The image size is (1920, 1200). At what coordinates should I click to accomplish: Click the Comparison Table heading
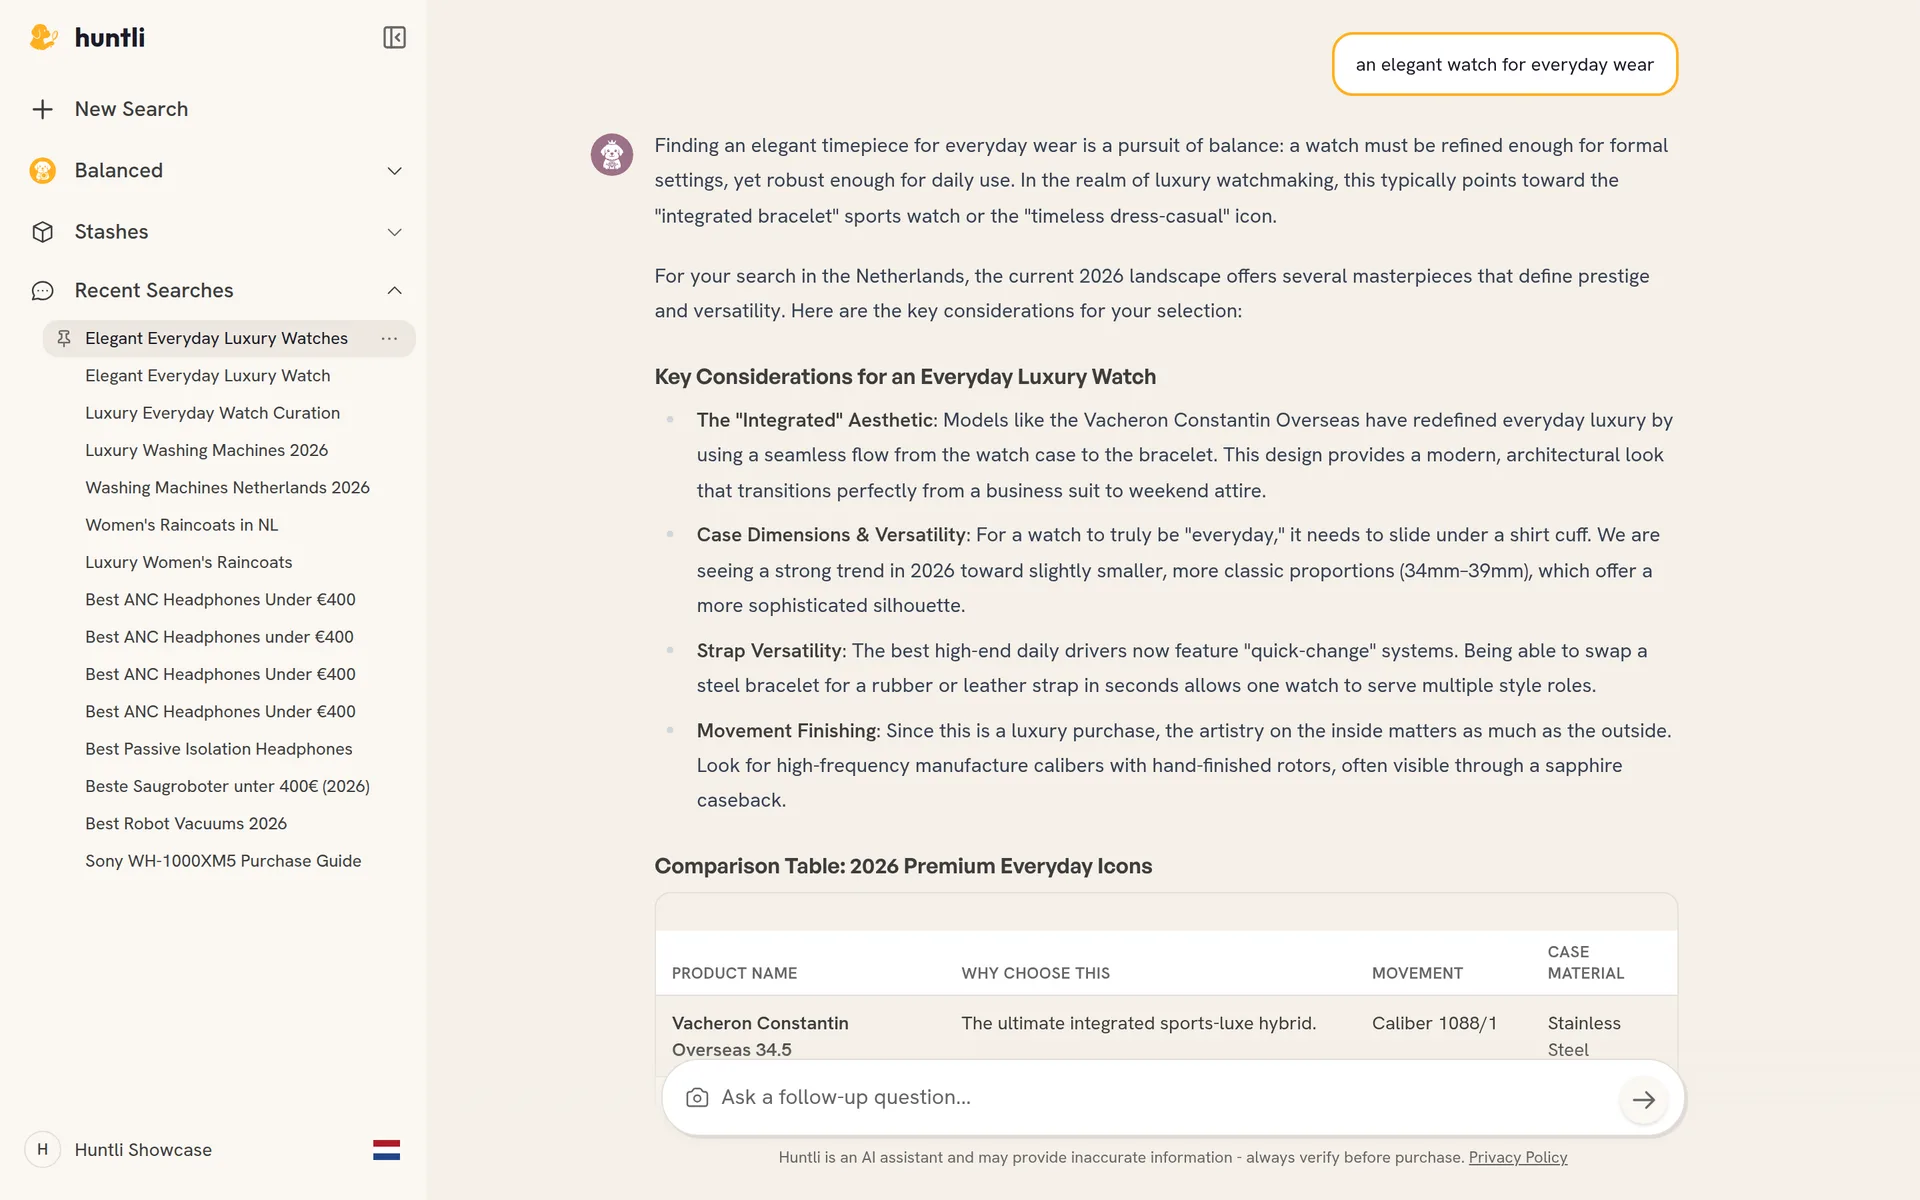tap(903, 866)
